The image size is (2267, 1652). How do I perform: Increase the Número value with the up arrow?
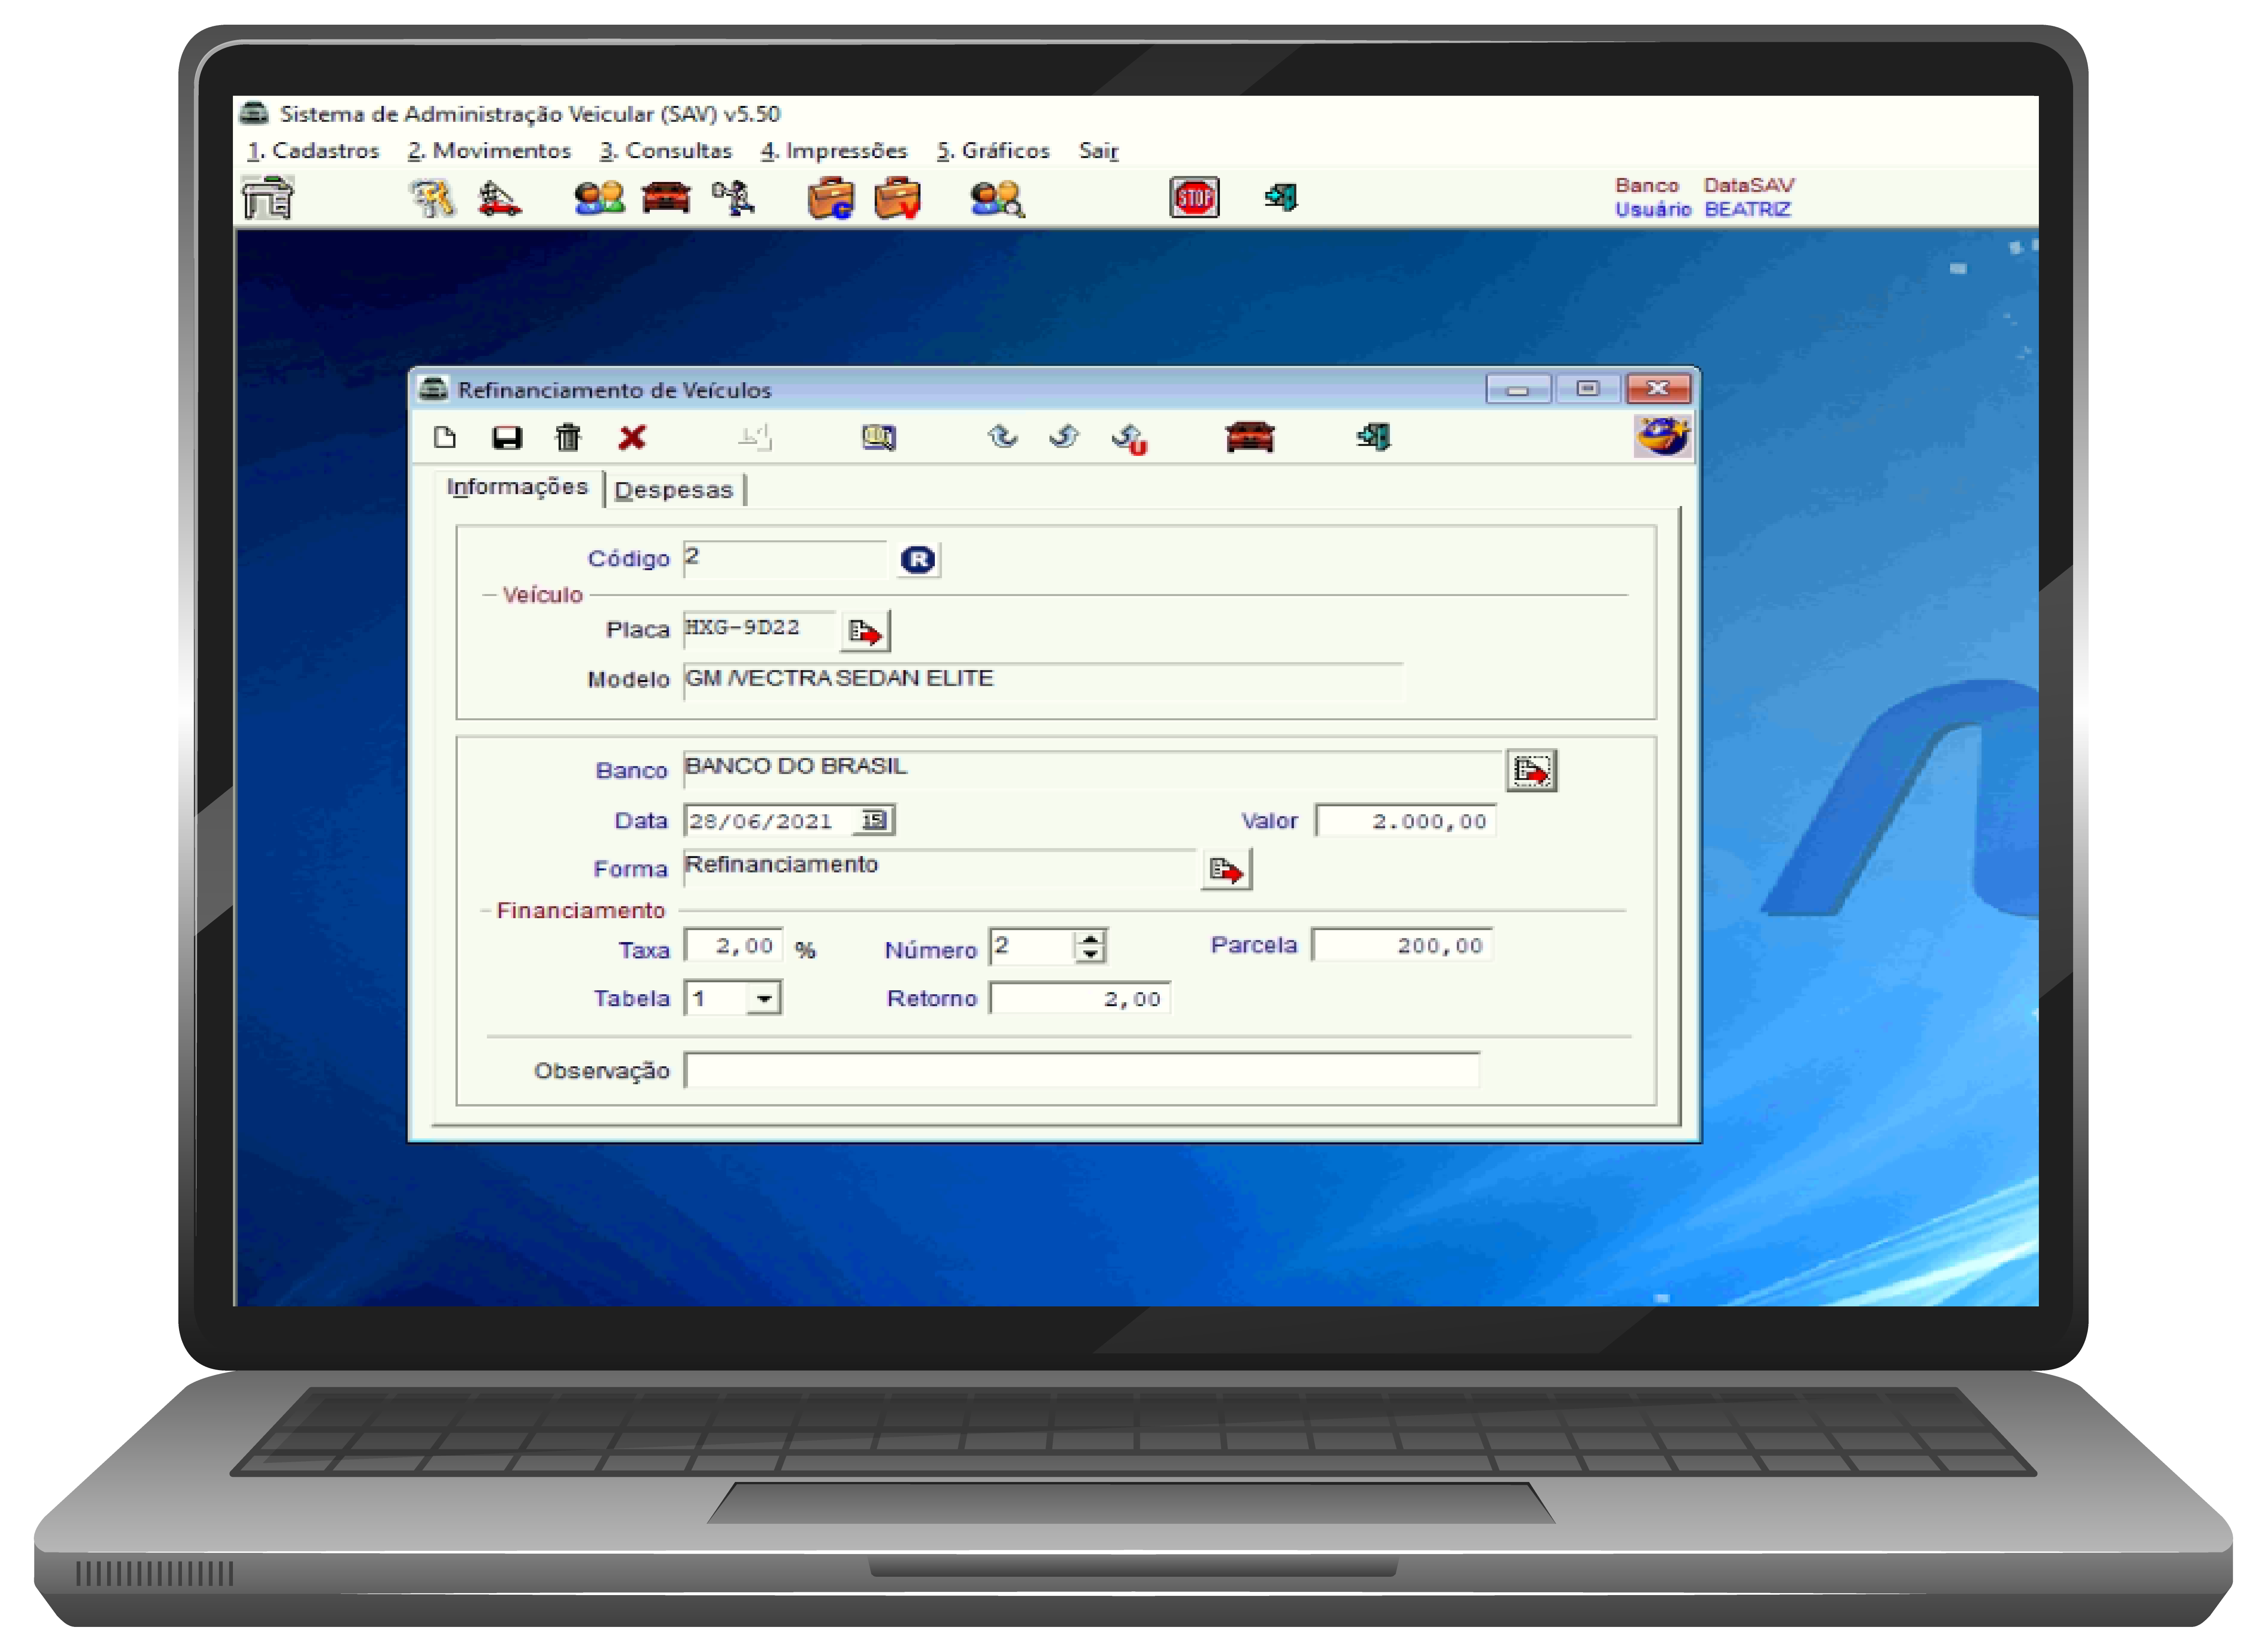(1091, 939)
